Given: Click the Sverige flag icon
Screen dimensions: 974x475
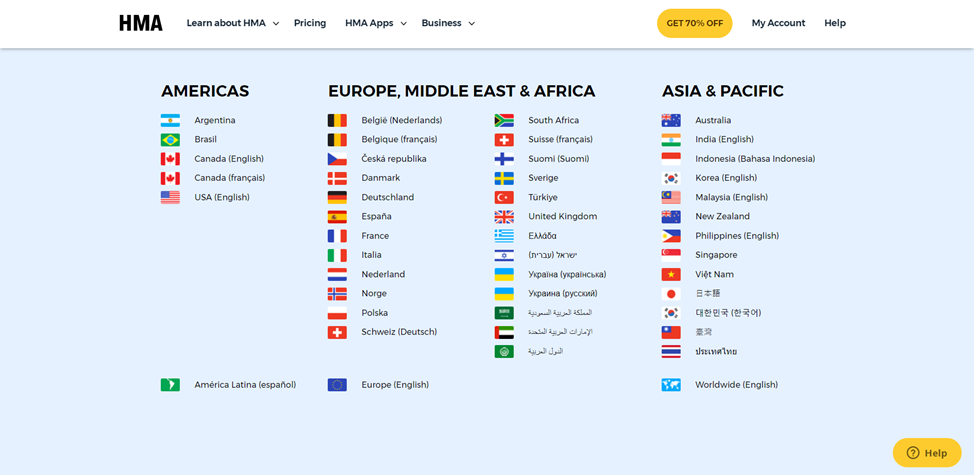Looking at the screenshot, I should [x=504, y=178].
